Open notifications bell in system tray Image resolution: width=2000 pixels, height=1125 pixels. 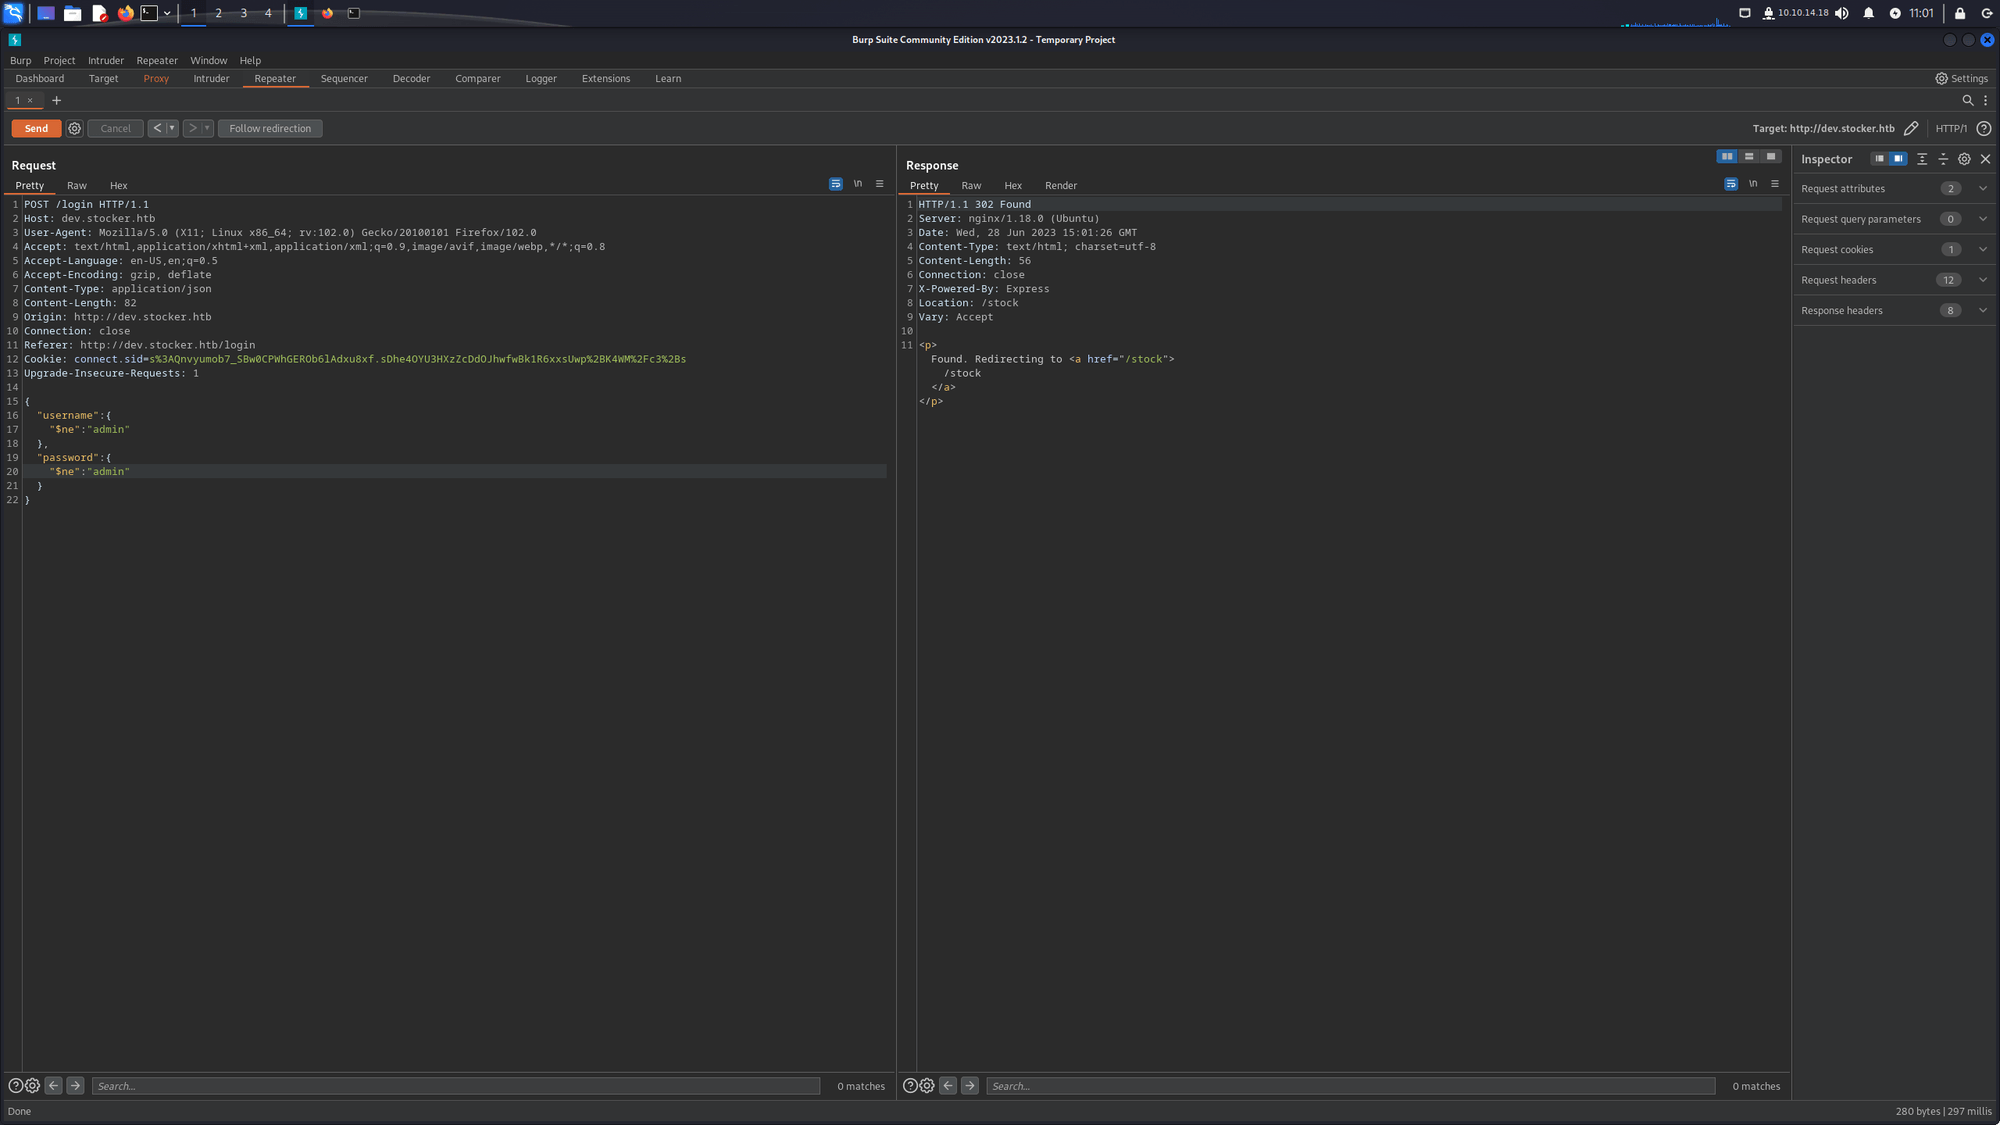pyautogui.click(x=1868, y=13)
